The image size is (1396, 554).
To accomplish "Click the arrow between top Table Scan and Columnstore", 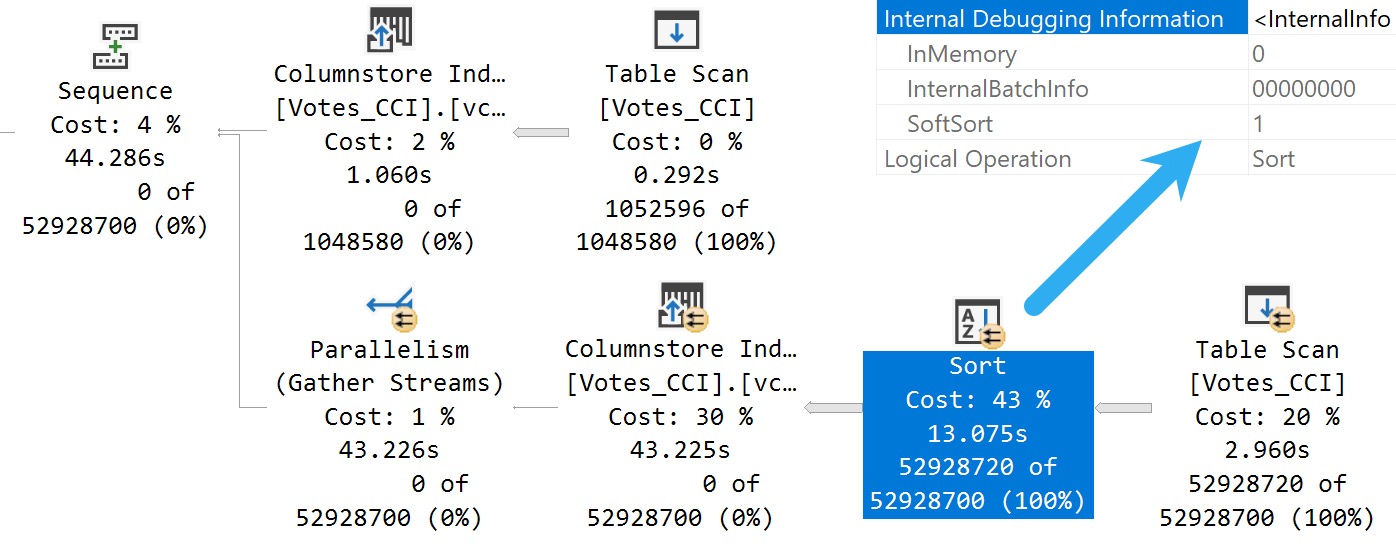I will [541, 132].
